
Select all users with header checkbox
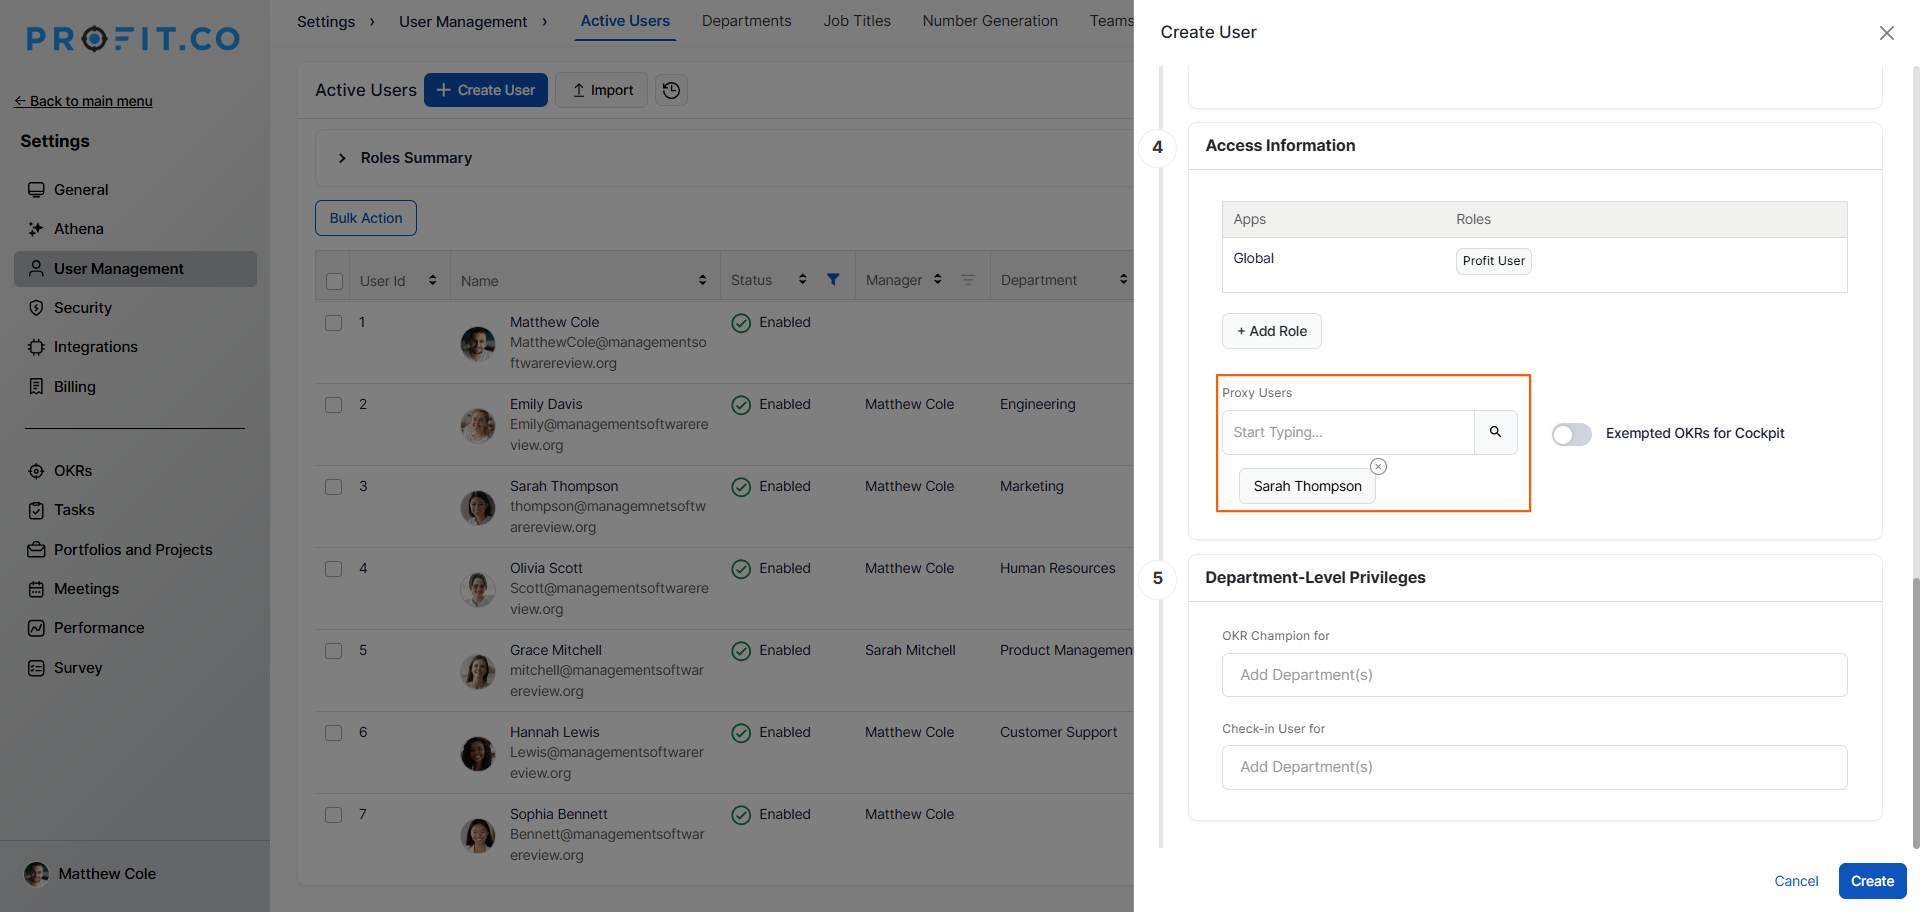click(335, 281)
